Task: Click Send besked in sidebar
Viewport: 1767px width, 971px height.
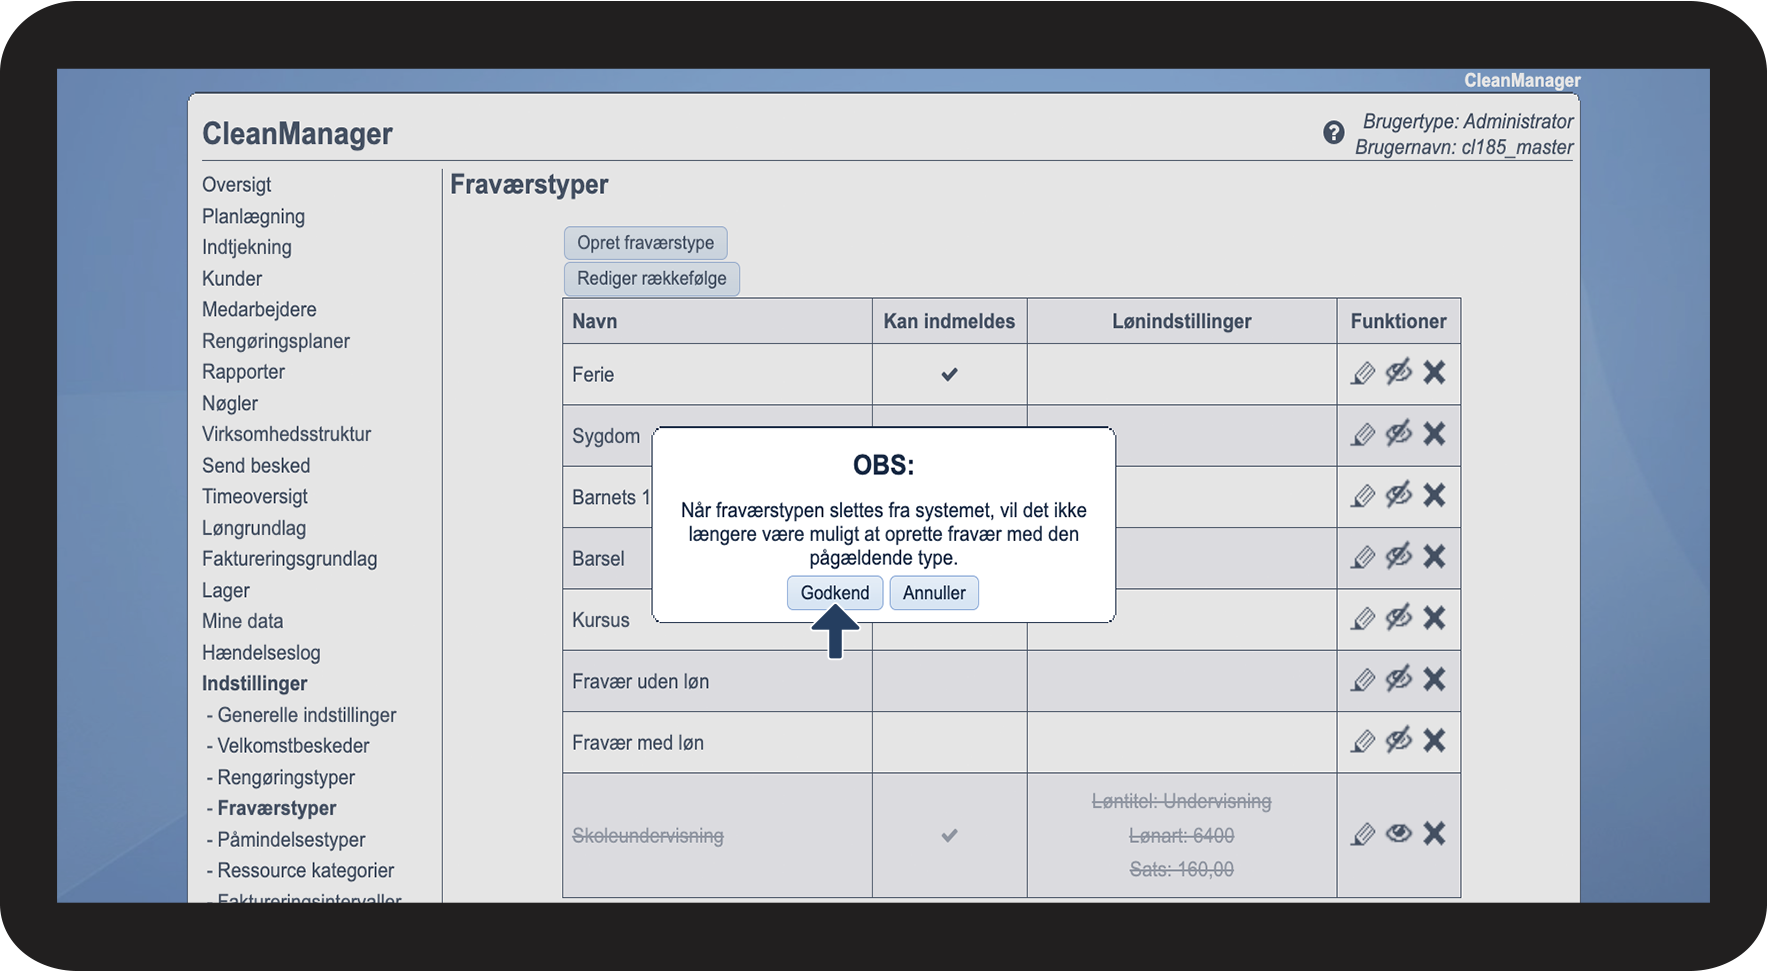Action: [256, 466]
